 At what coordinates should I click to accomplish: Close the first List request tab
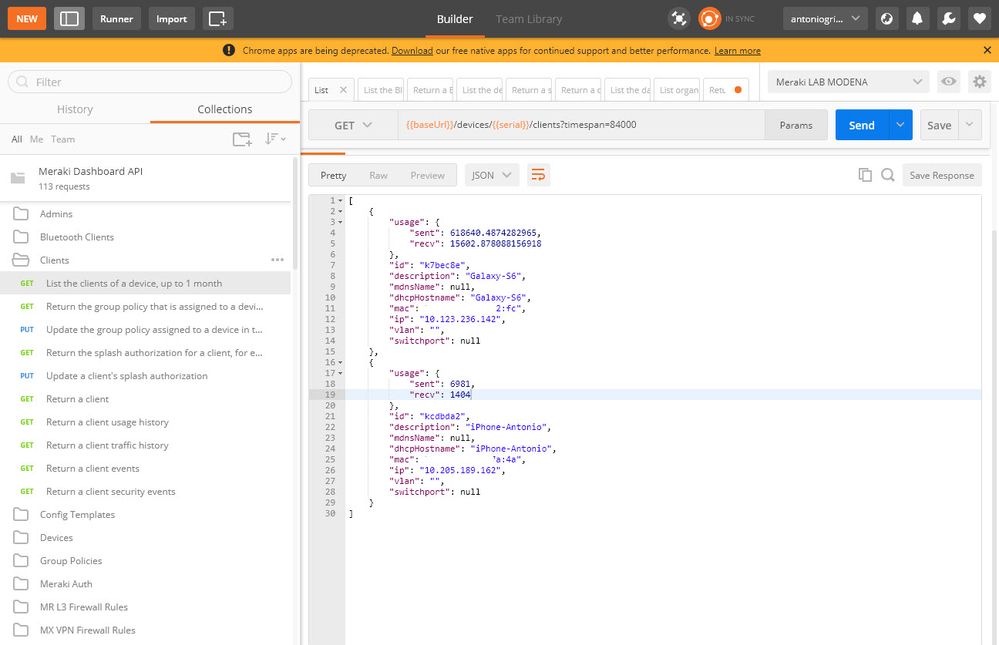(x=343, y=90)
